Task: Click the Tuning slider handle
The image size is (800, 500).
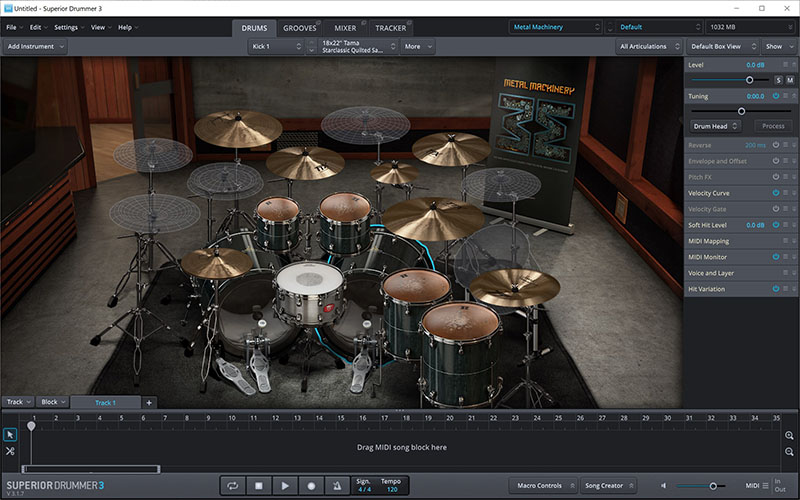Action: click(x=741, y=111)
